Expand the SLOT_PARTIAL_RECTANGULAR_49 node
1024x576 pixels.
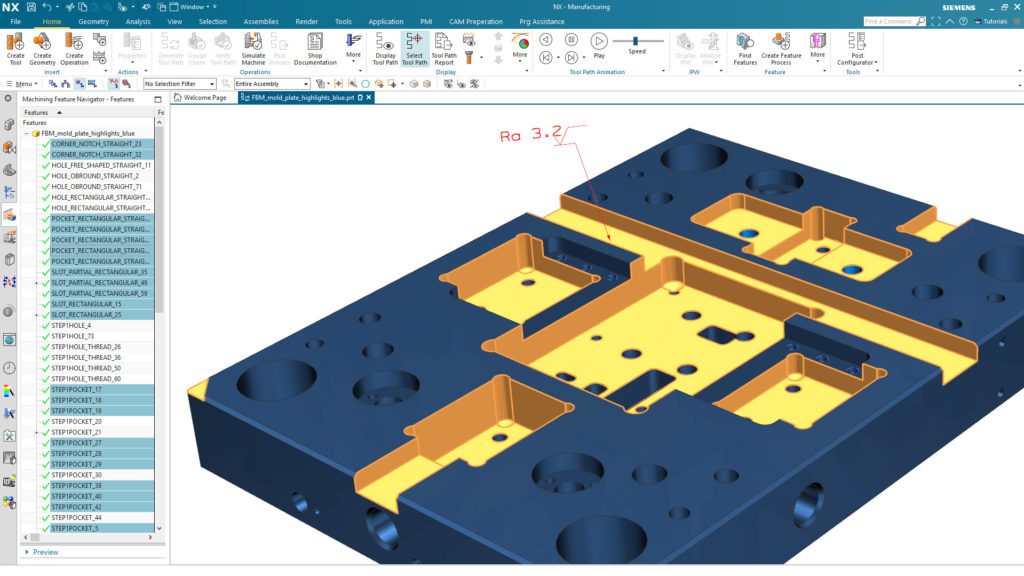pyautogui.click(x=36, y=283)
